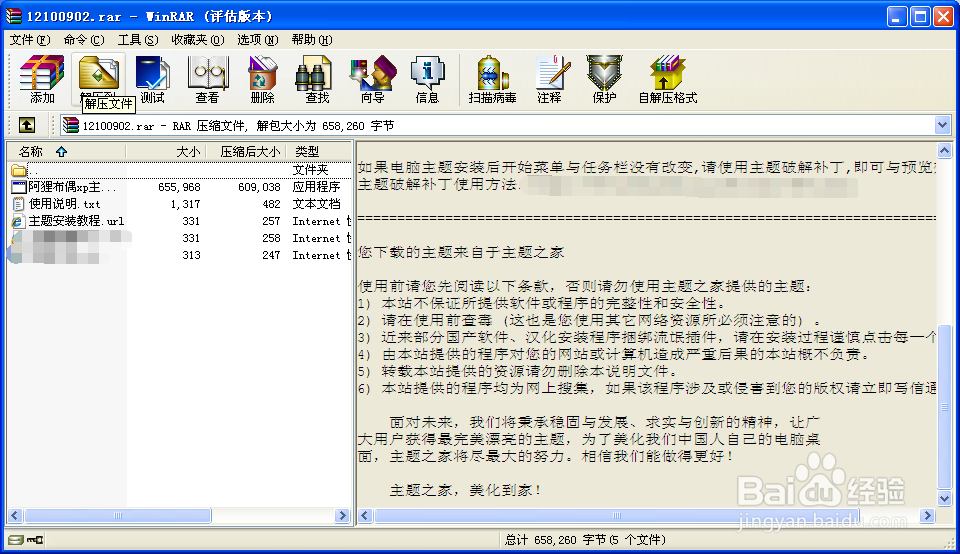Click the comment pane horizontal scrollbar thumb

click(617, 515)
